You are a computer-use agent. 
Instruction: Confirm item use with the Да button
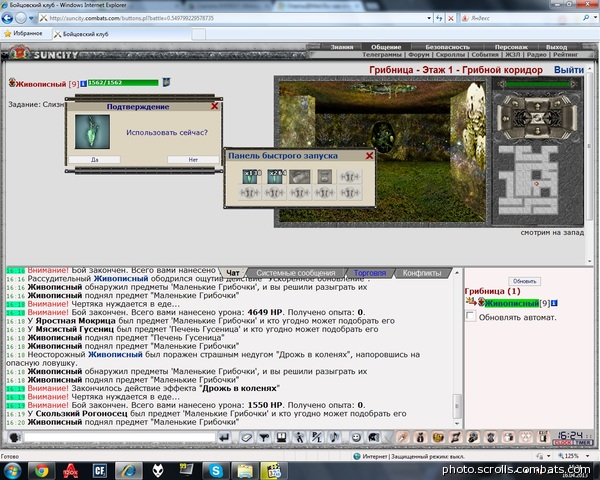coord(94,159)
